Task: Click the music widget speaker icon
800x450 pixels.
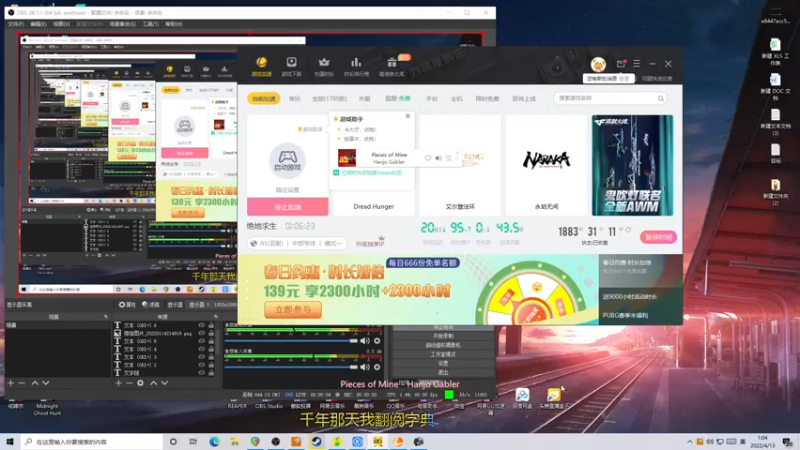Action: pos(438,158)
